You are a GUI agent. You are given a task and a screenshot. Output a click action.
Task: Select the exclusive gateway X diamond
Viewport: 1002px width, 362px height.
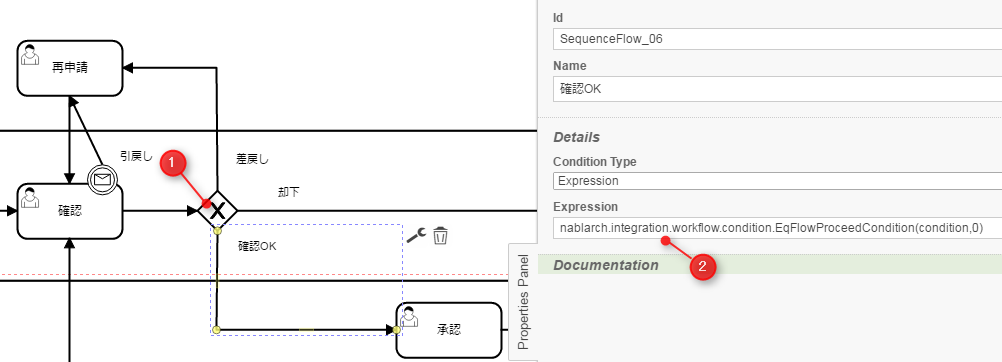click(x=217, y=209)
